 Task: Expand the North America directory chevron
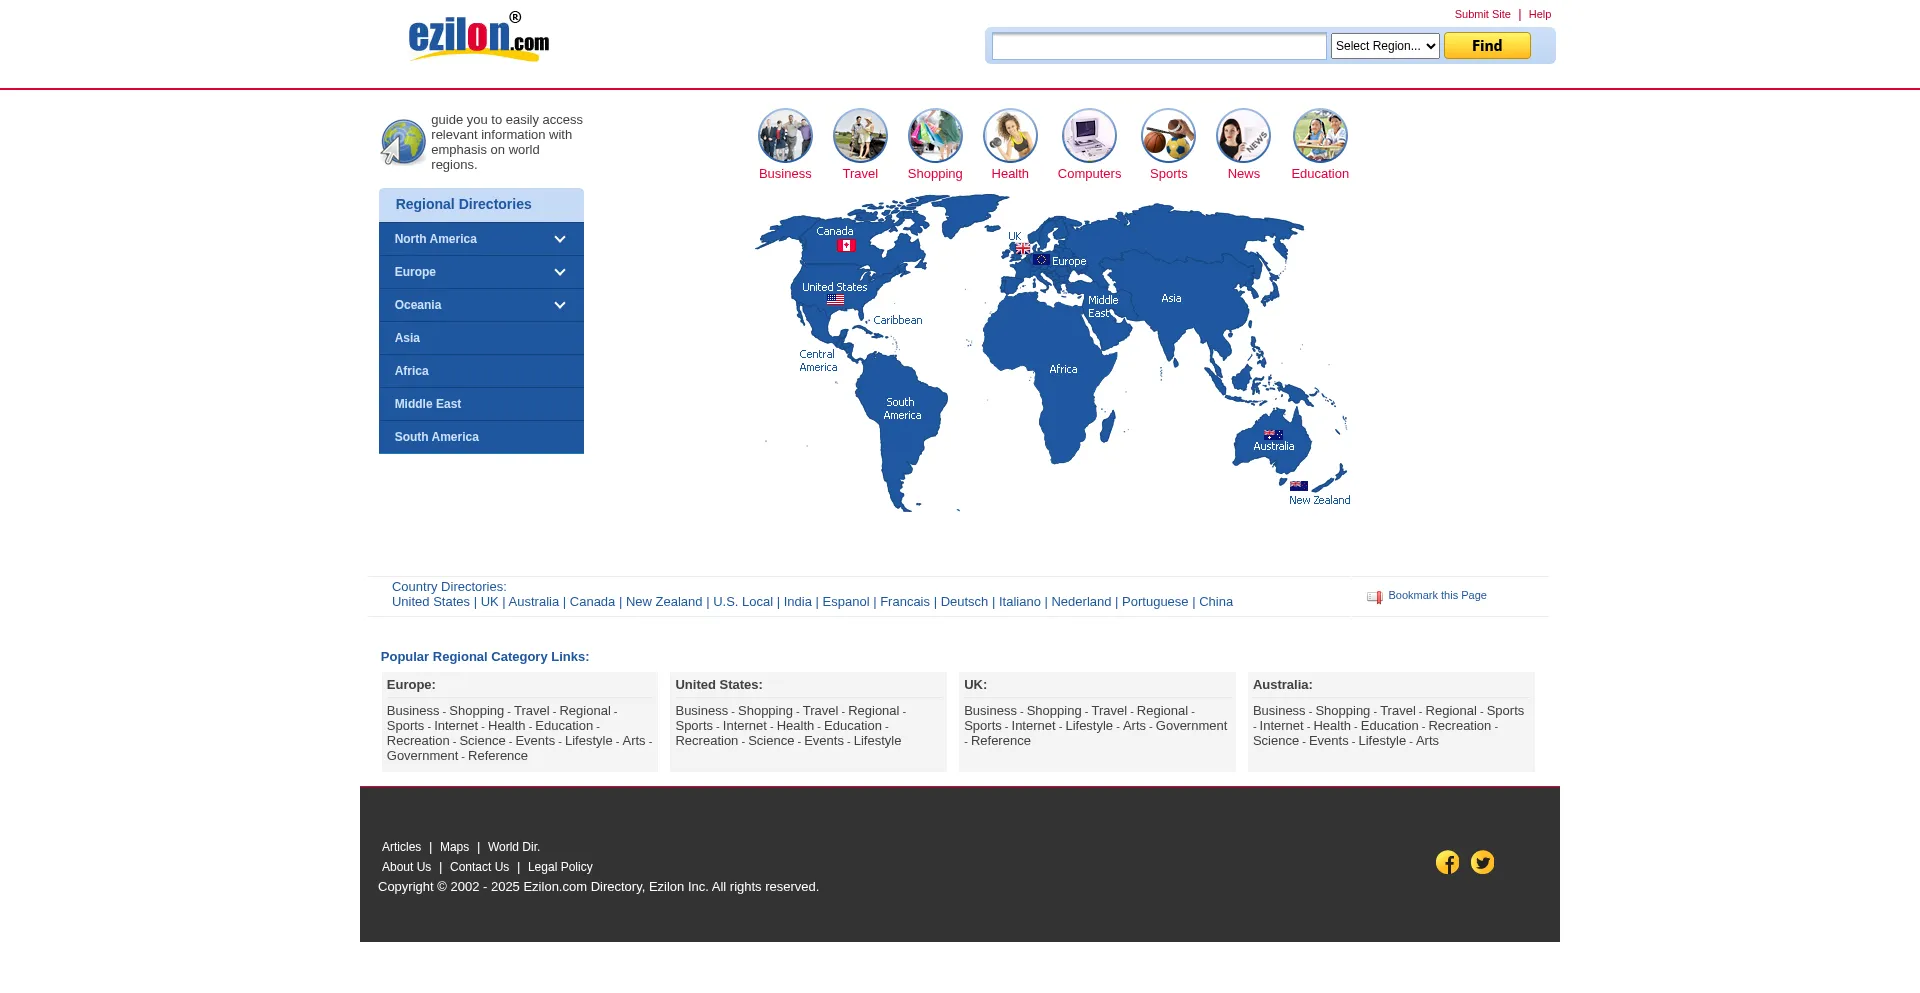coord(560,239)
